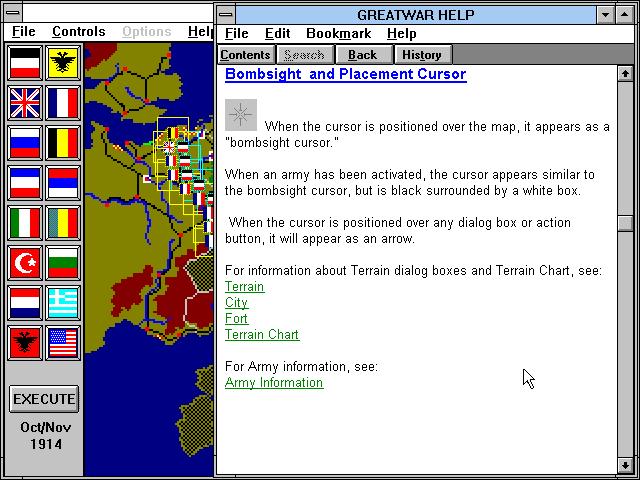
Task: Open the help window's File menu
Action: tap(237, 33)
